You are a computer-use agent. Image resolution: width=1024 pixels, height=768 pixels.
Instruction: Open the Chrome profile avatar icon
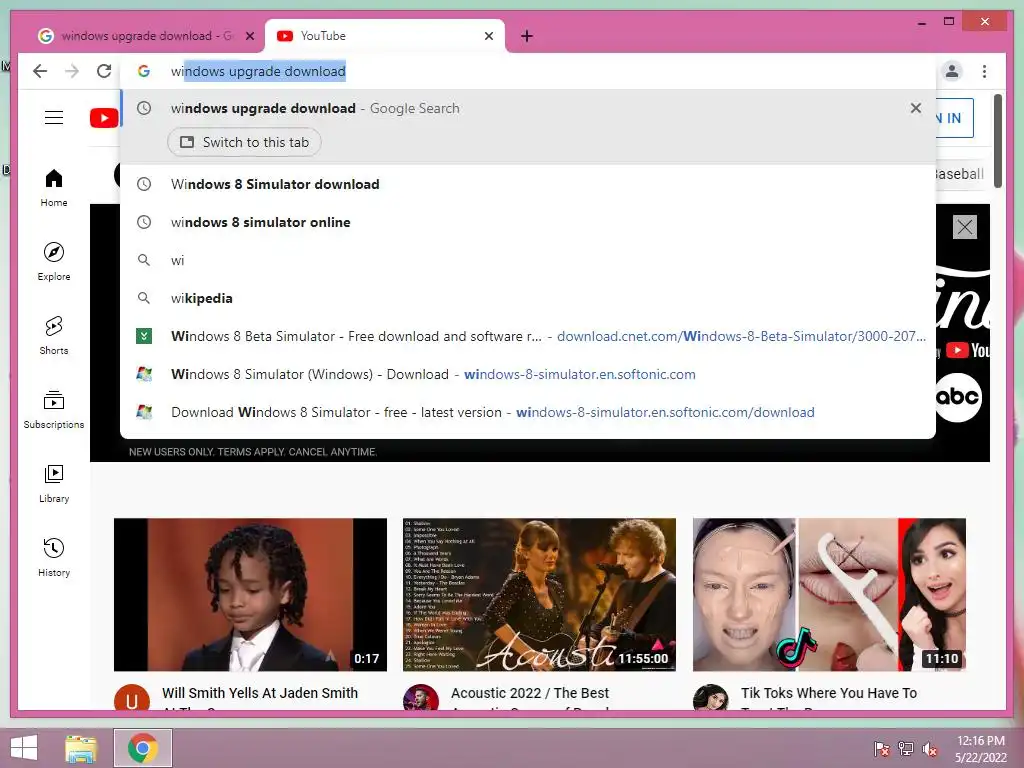(x=952, y=71)
